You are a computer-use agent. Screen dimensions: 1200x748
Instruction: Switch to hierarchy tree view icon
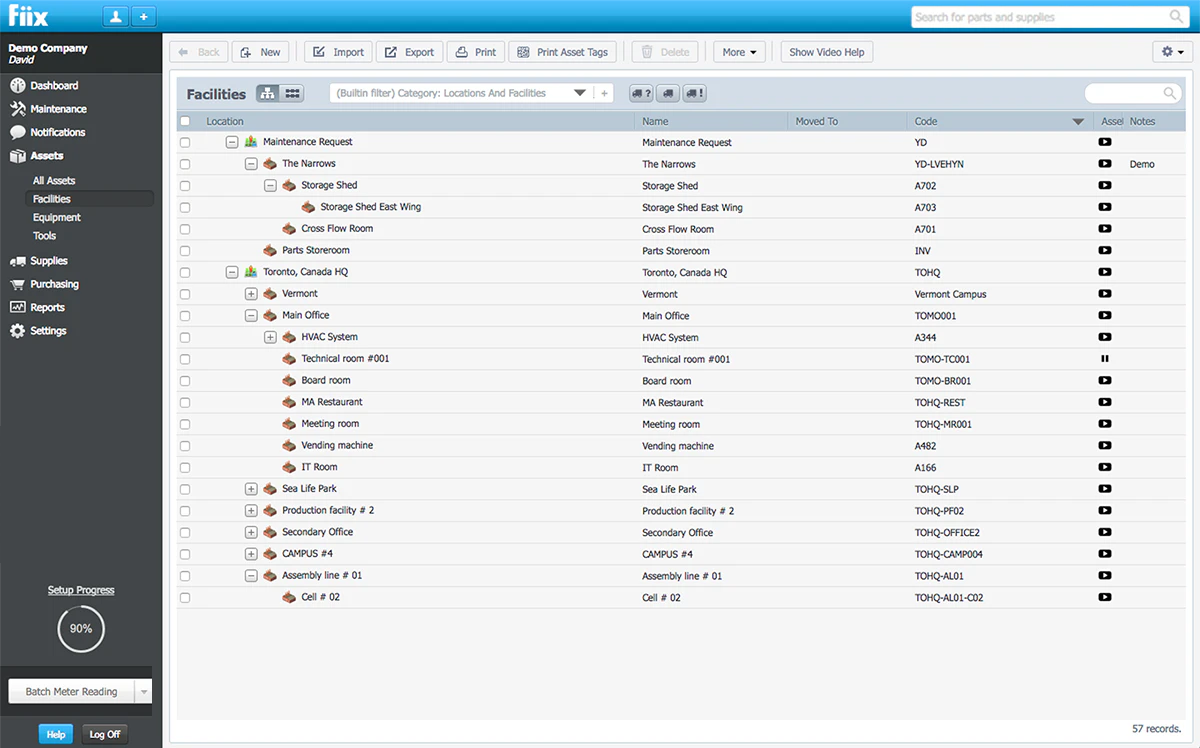tap(268, 93)
